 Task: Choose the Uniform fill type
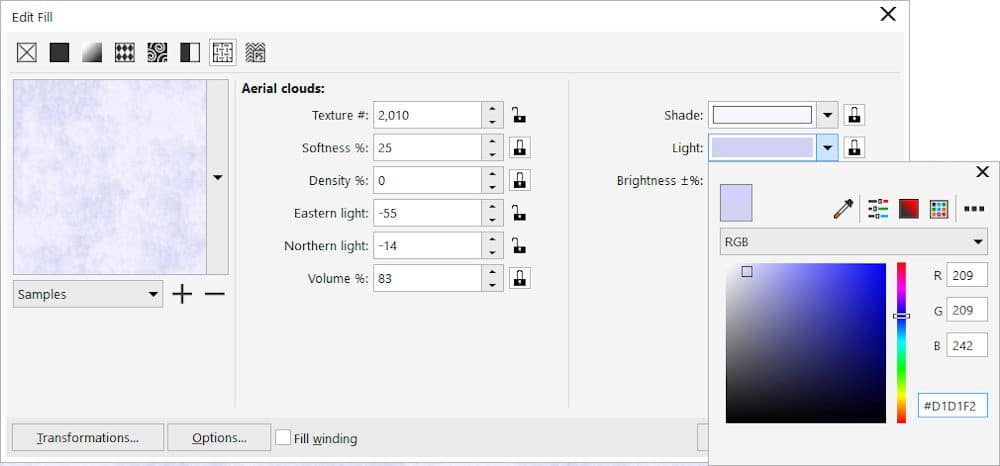[60, 52]
